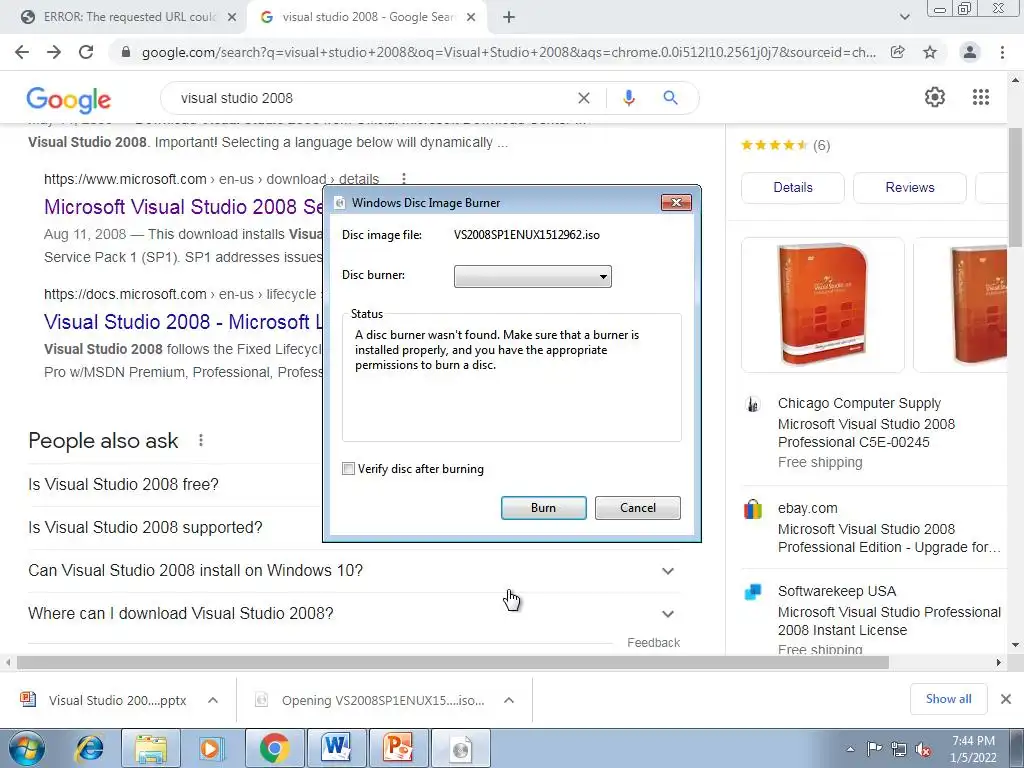This screenshot has height=768, width=1024.
Task: Open the Windows Start orb
Action: (27, 748)
